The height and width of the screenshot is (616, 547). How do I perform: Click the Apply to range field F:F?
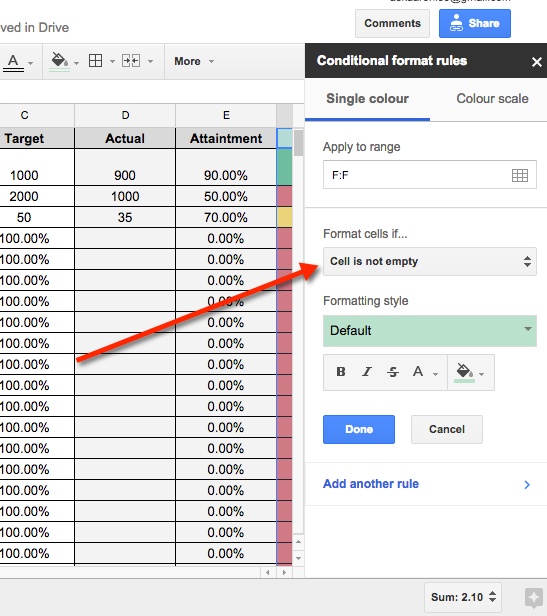pos(430,175)
